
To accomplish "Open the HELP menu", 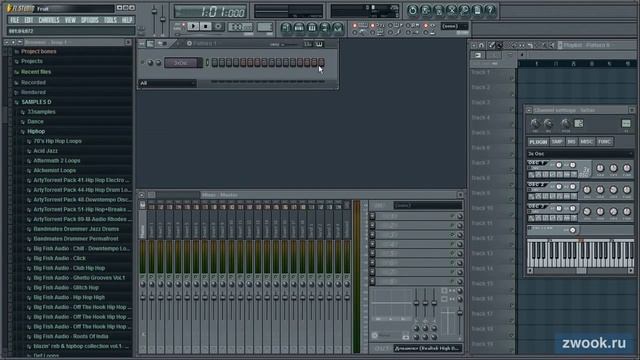I will (x=127, y=20).
